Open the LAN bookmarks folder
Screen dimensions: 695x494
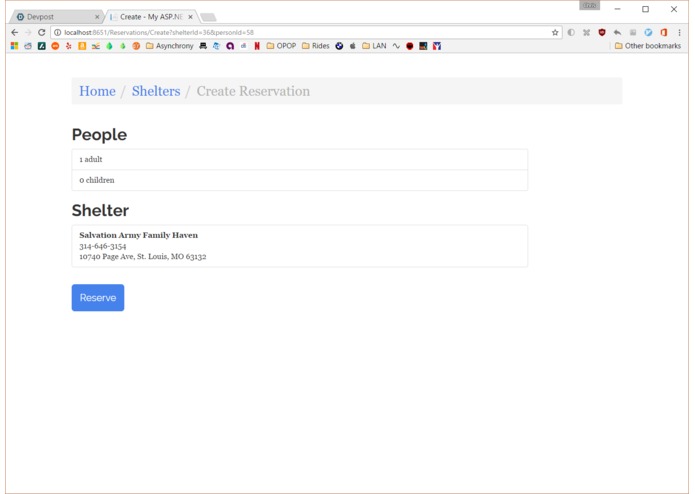(x=374, y=46)
